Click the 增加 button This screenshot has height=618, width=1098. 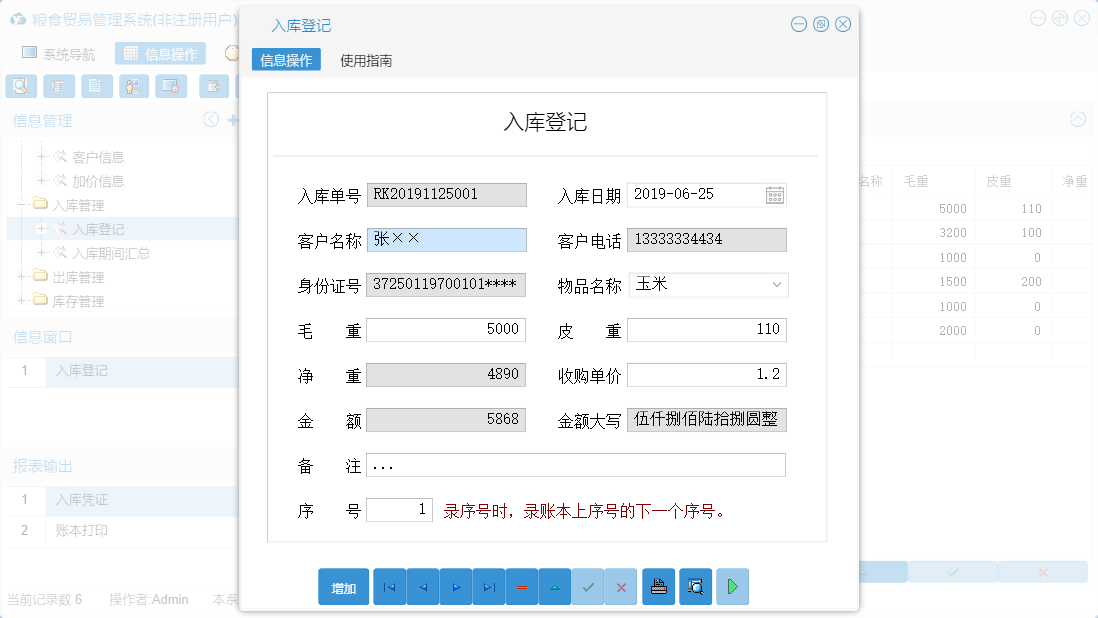(343, 587)
